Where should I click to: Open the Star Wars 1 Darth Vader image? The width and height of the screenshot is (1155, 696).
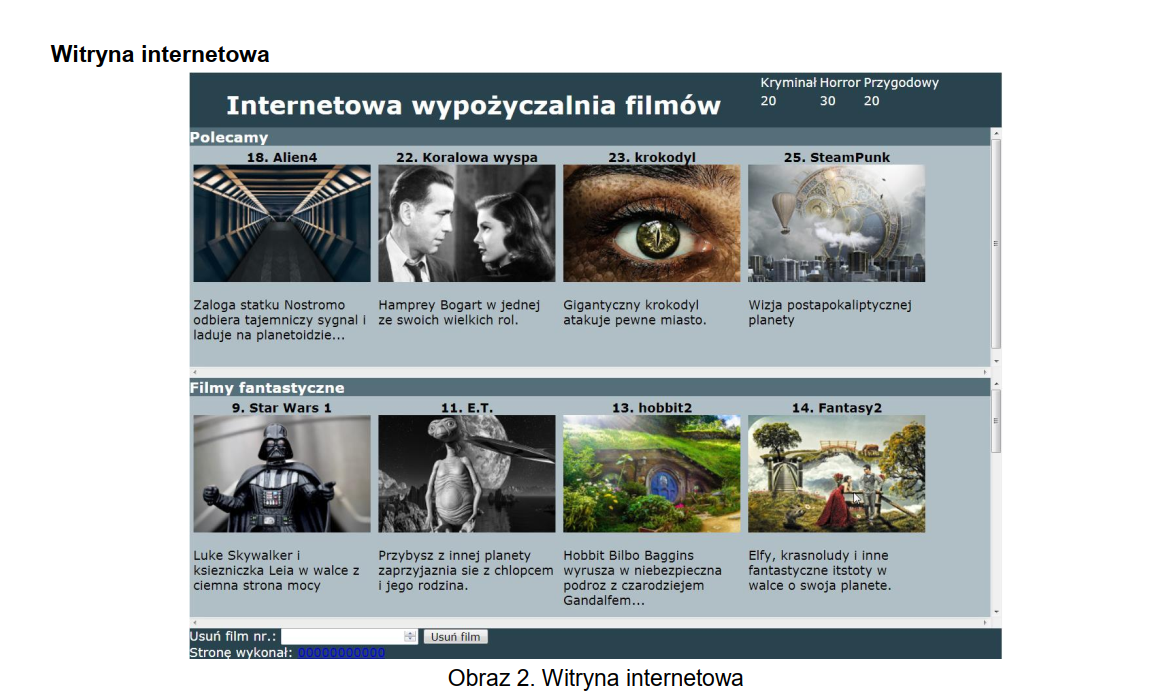281,473
